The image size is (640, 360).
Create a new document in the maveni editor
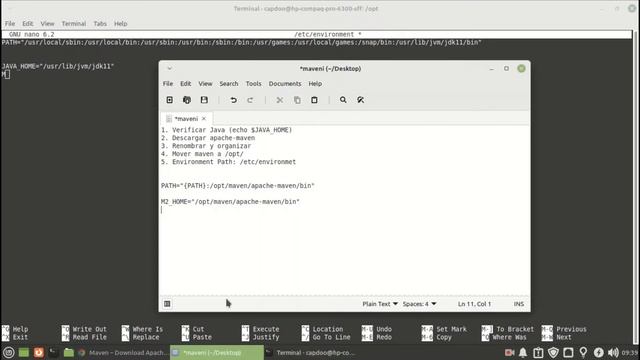tap(169, 100)
